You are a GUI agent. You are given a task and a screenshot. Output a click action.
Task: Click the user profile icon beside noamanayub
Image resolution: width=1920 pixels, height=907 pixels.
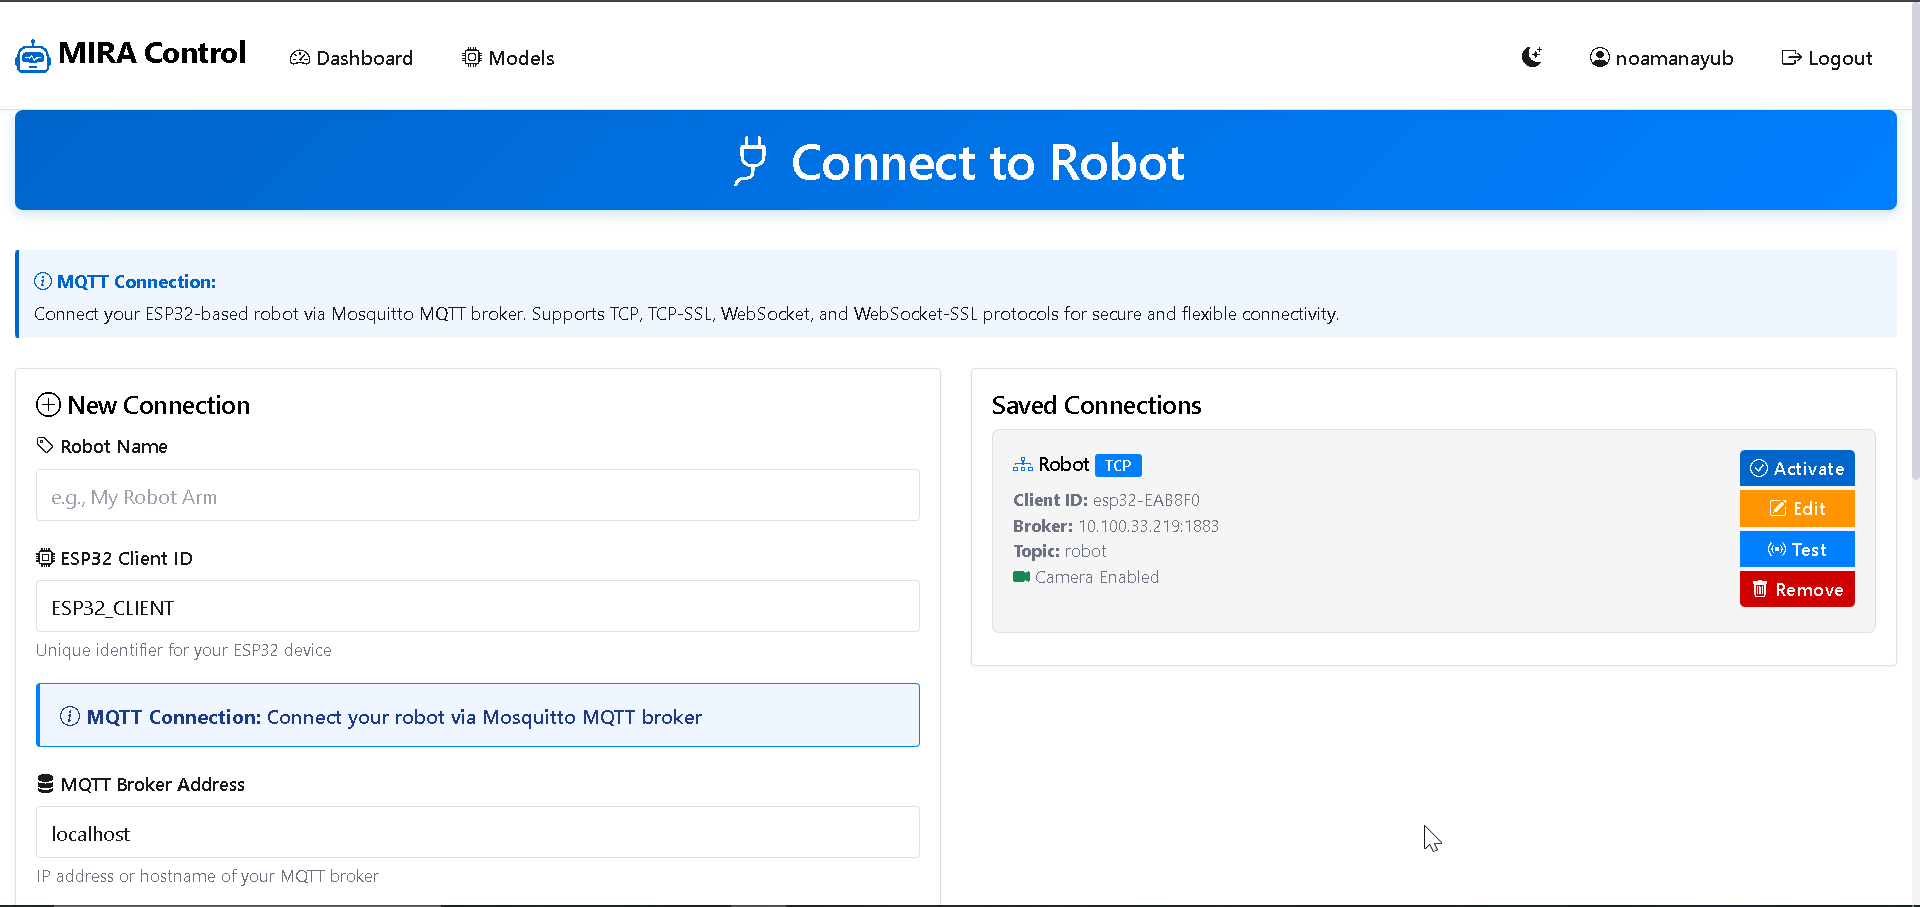coord(1601,57)
